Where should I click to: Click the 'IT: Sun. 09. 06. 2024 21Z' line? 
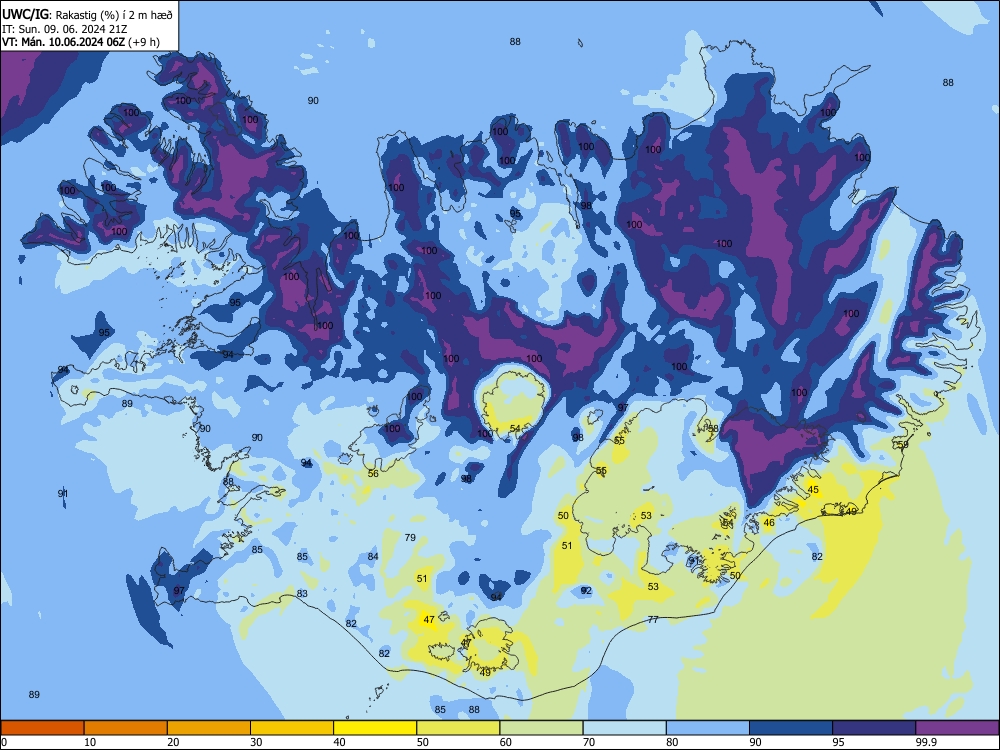64,29
